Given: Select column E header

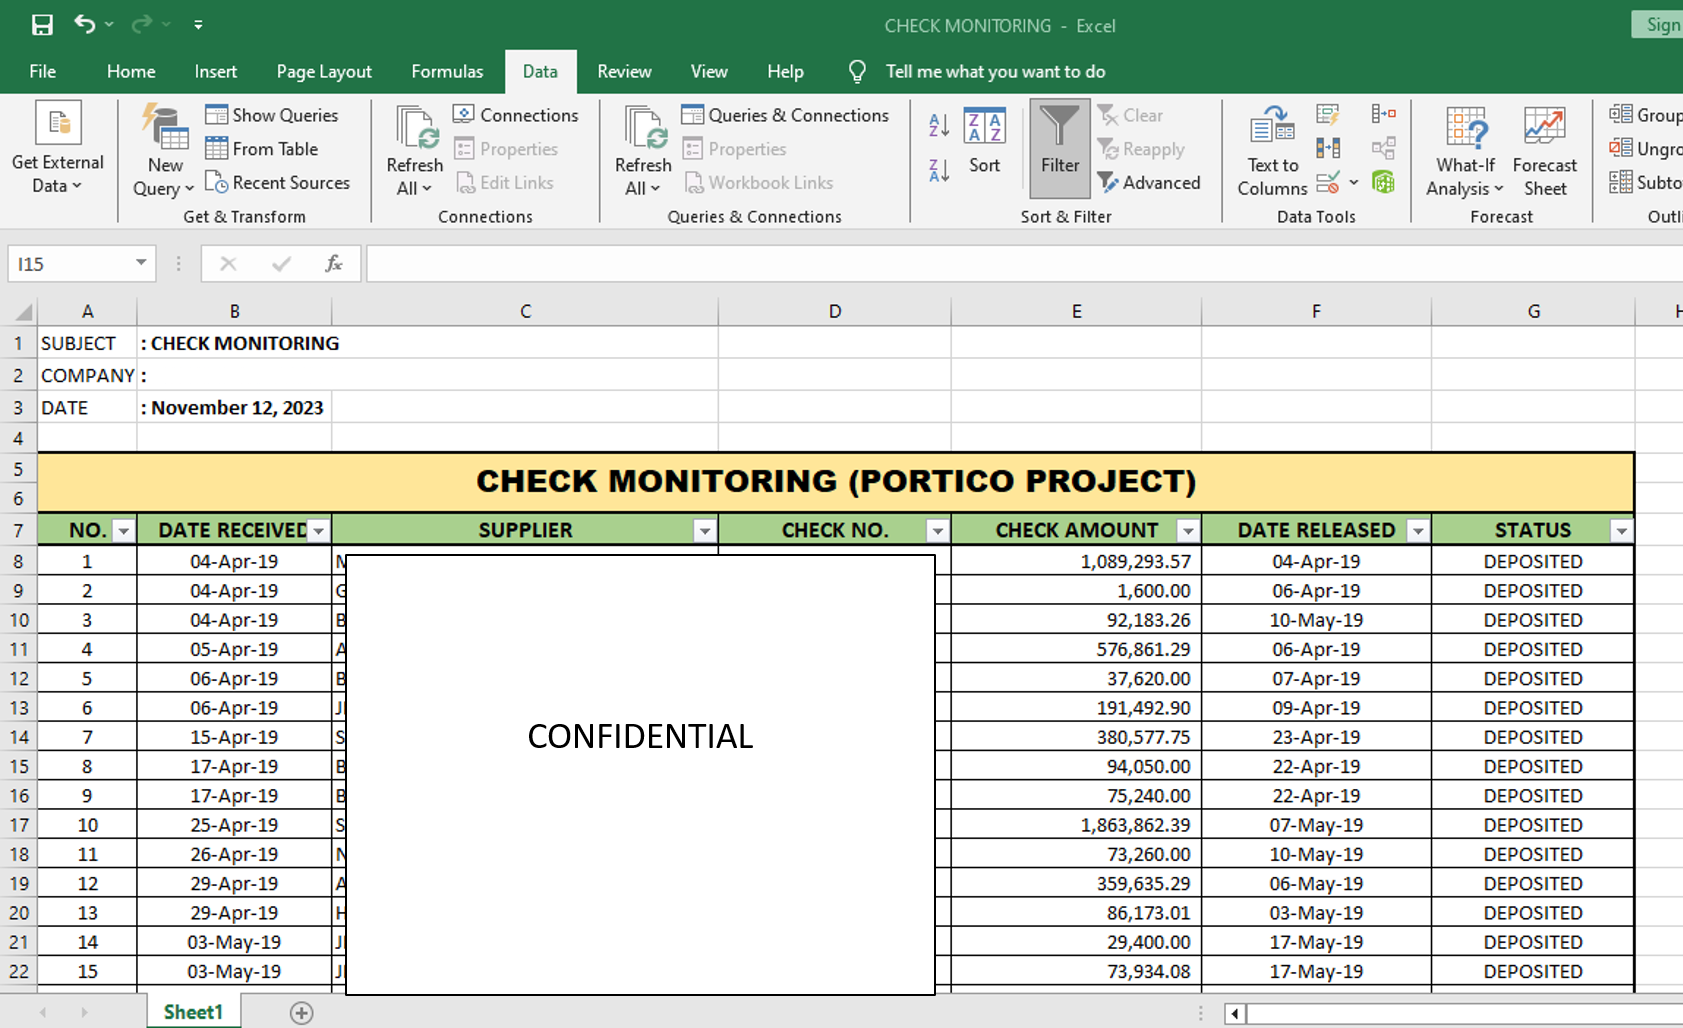Looking at the screenshot, I should [1076, 312].
